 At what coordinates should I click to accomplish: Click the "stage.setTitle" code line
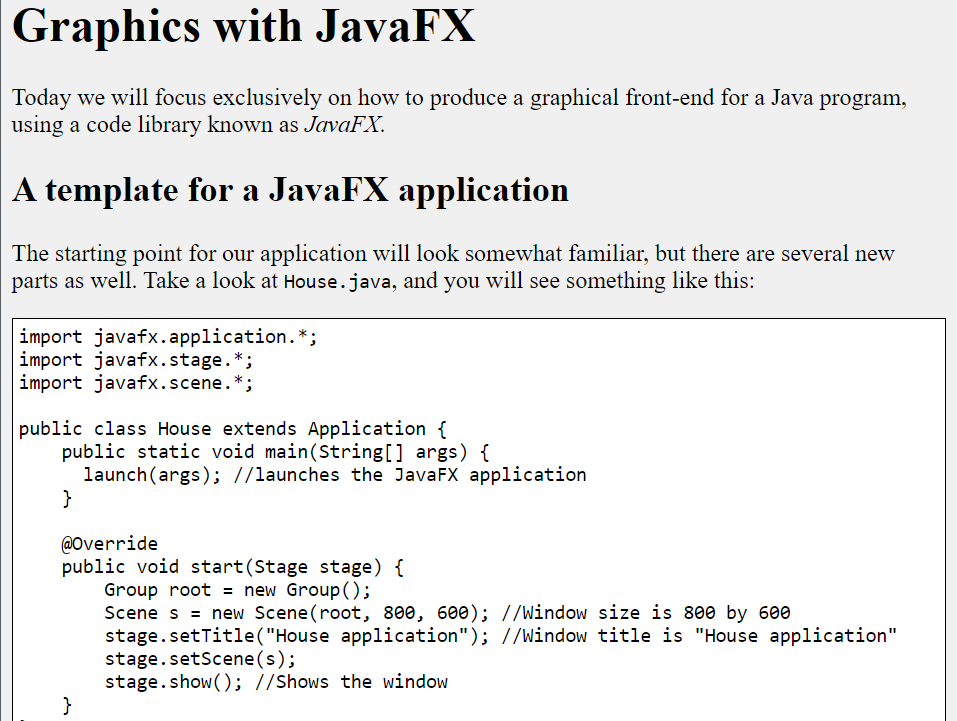pos(500,636)
